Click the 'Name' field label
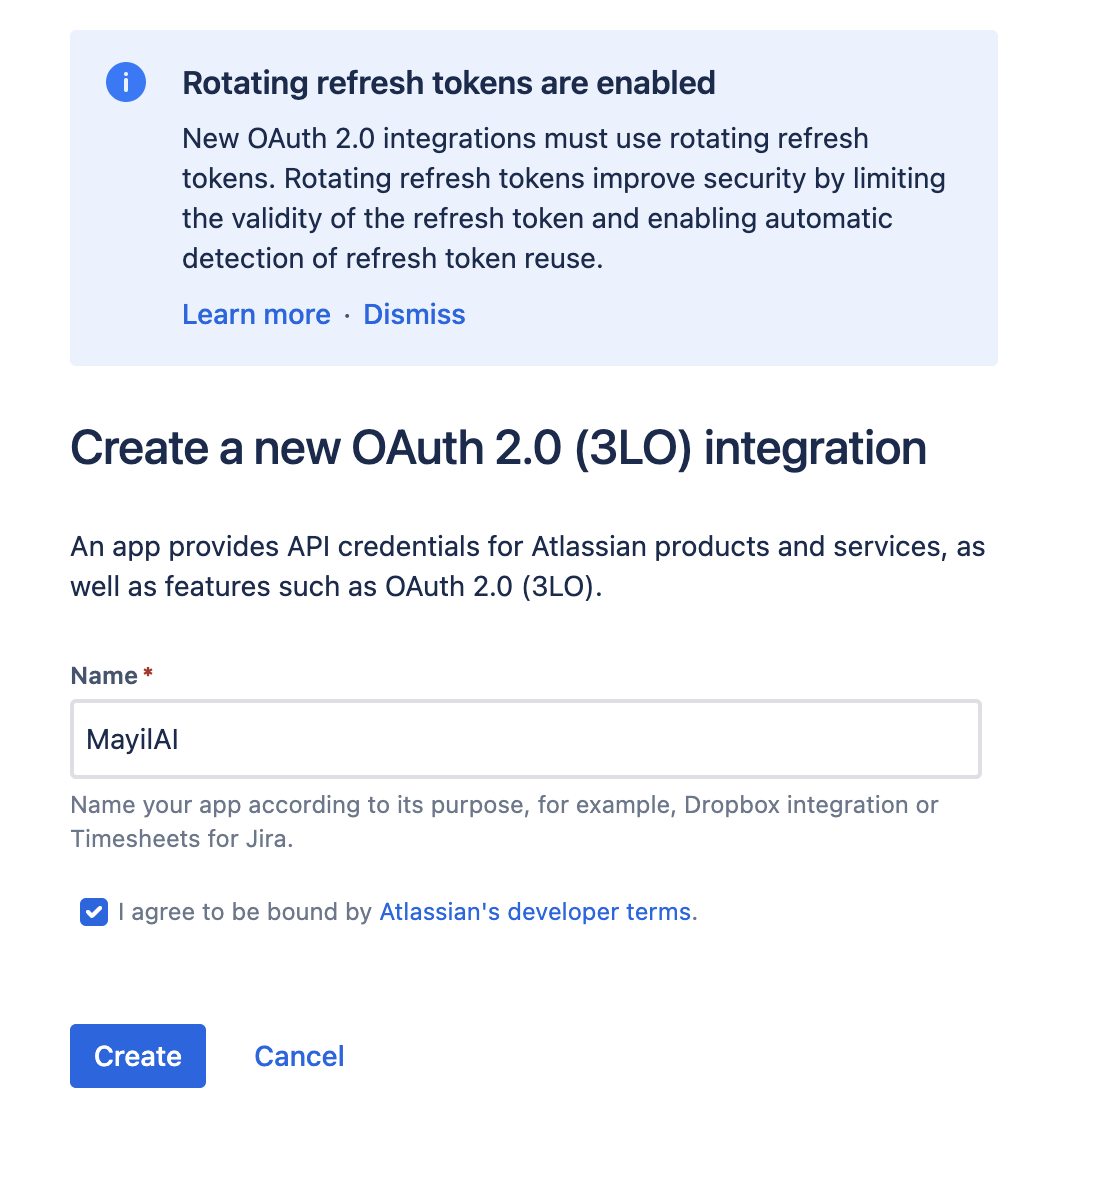 pos(103,675)
